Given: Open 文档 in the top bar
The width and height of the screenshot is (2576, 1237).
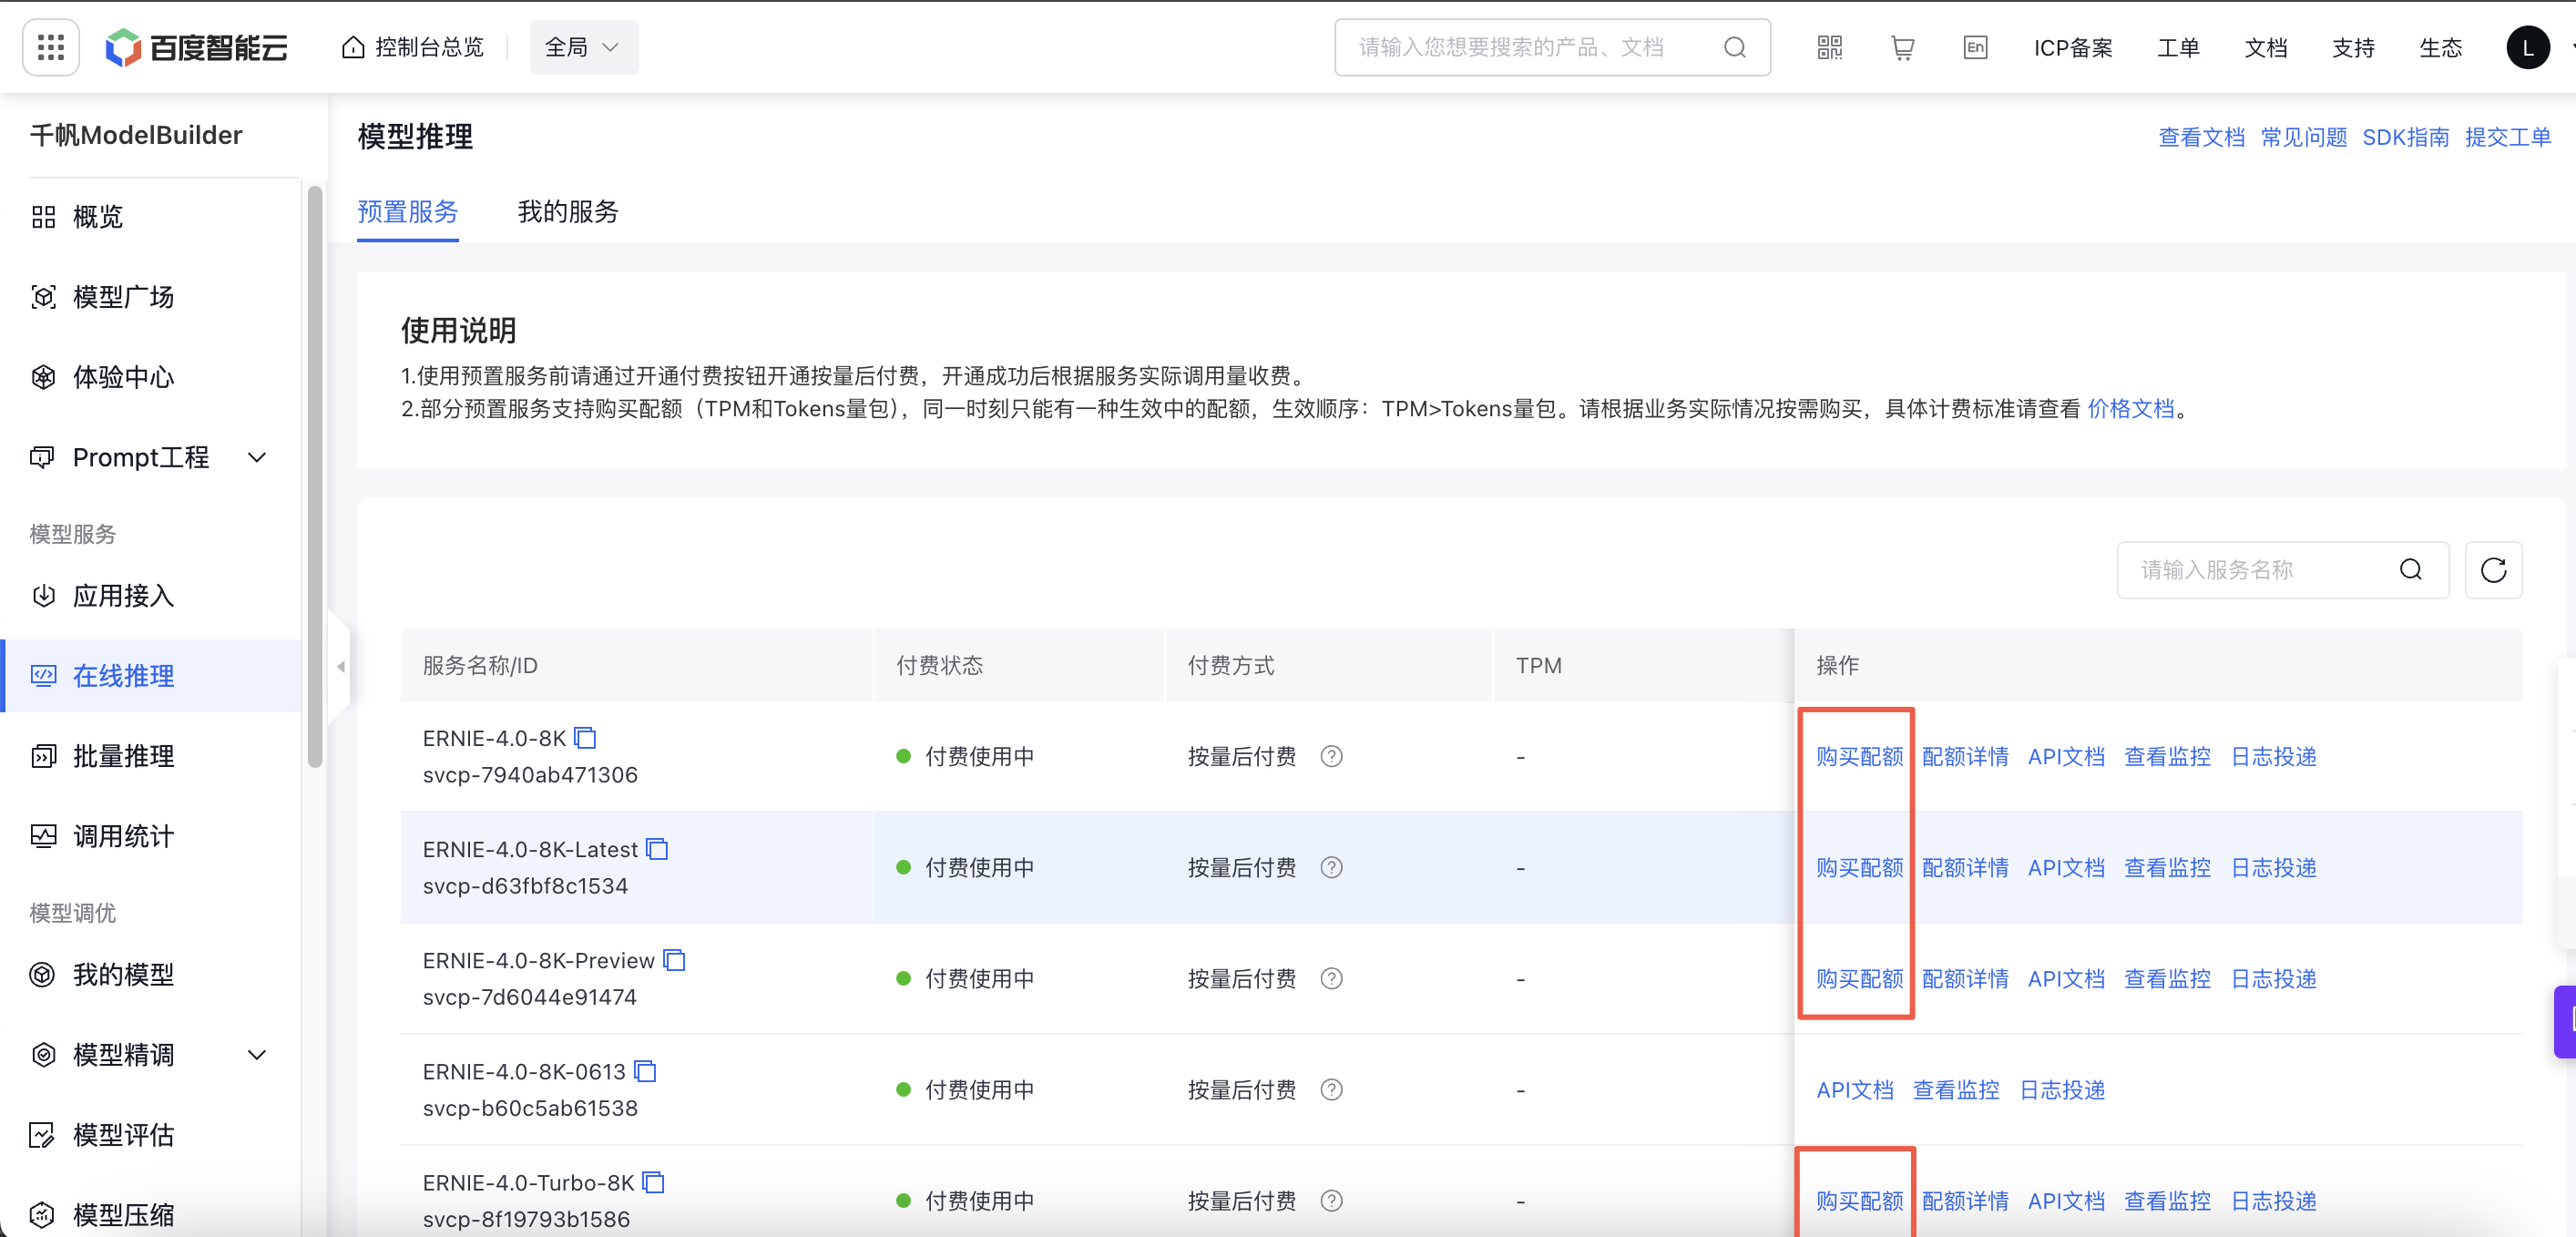Looking at the screenshot, I should coord(2265,47).
